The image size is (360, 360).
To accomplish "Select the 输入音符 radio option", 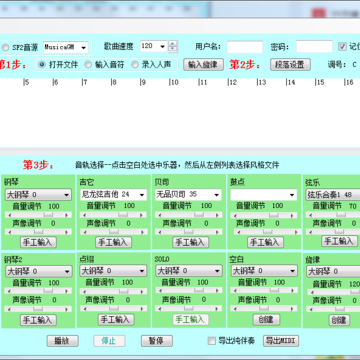I will tap(88, 65).
